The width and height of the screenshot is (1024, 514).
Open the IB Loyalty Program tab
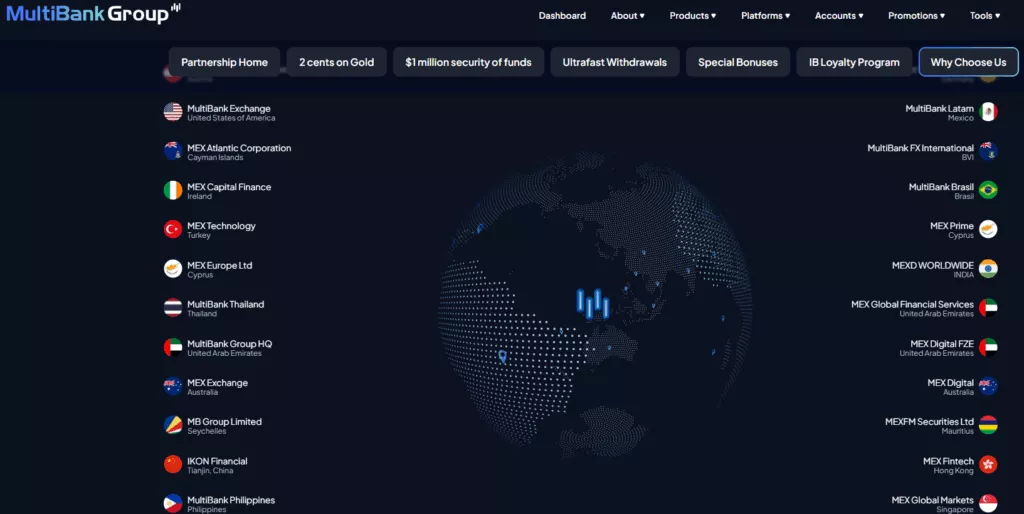854,62
